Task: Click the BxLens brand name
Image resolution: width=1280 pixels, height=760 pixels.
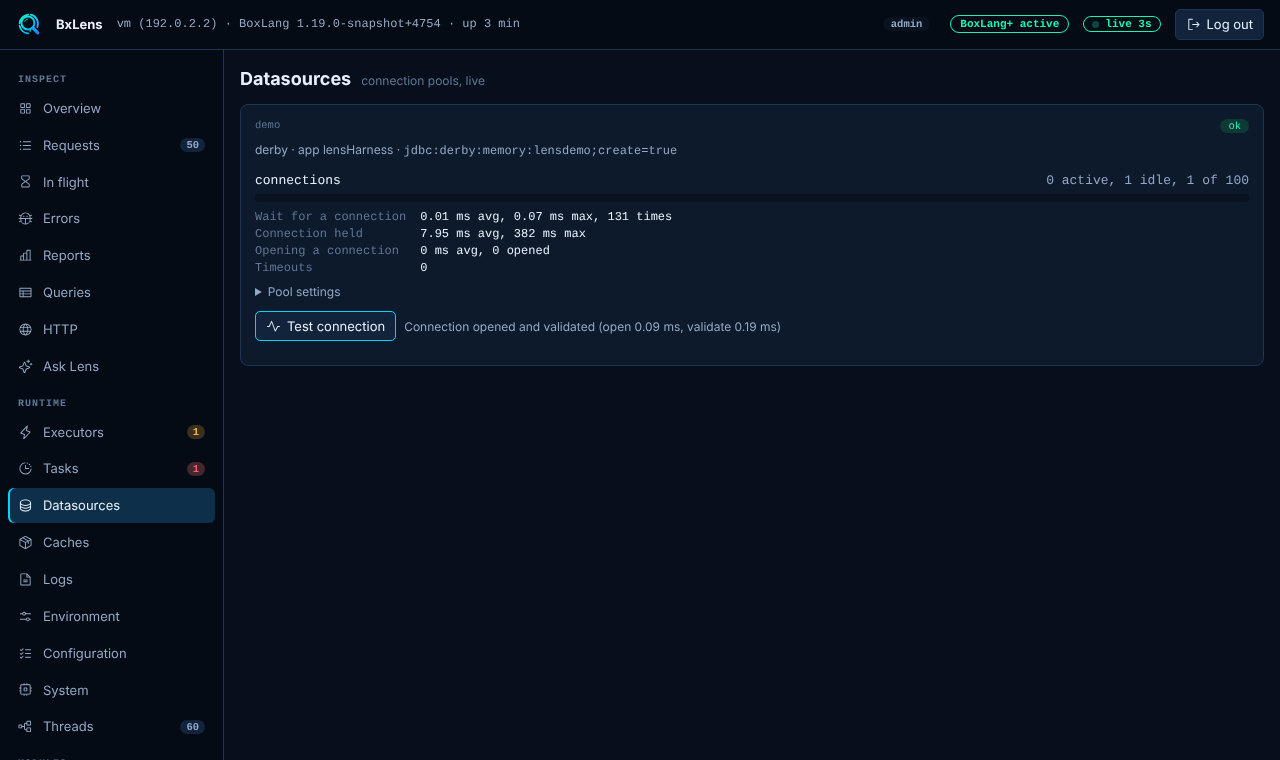Action: [x=79, y=24]
